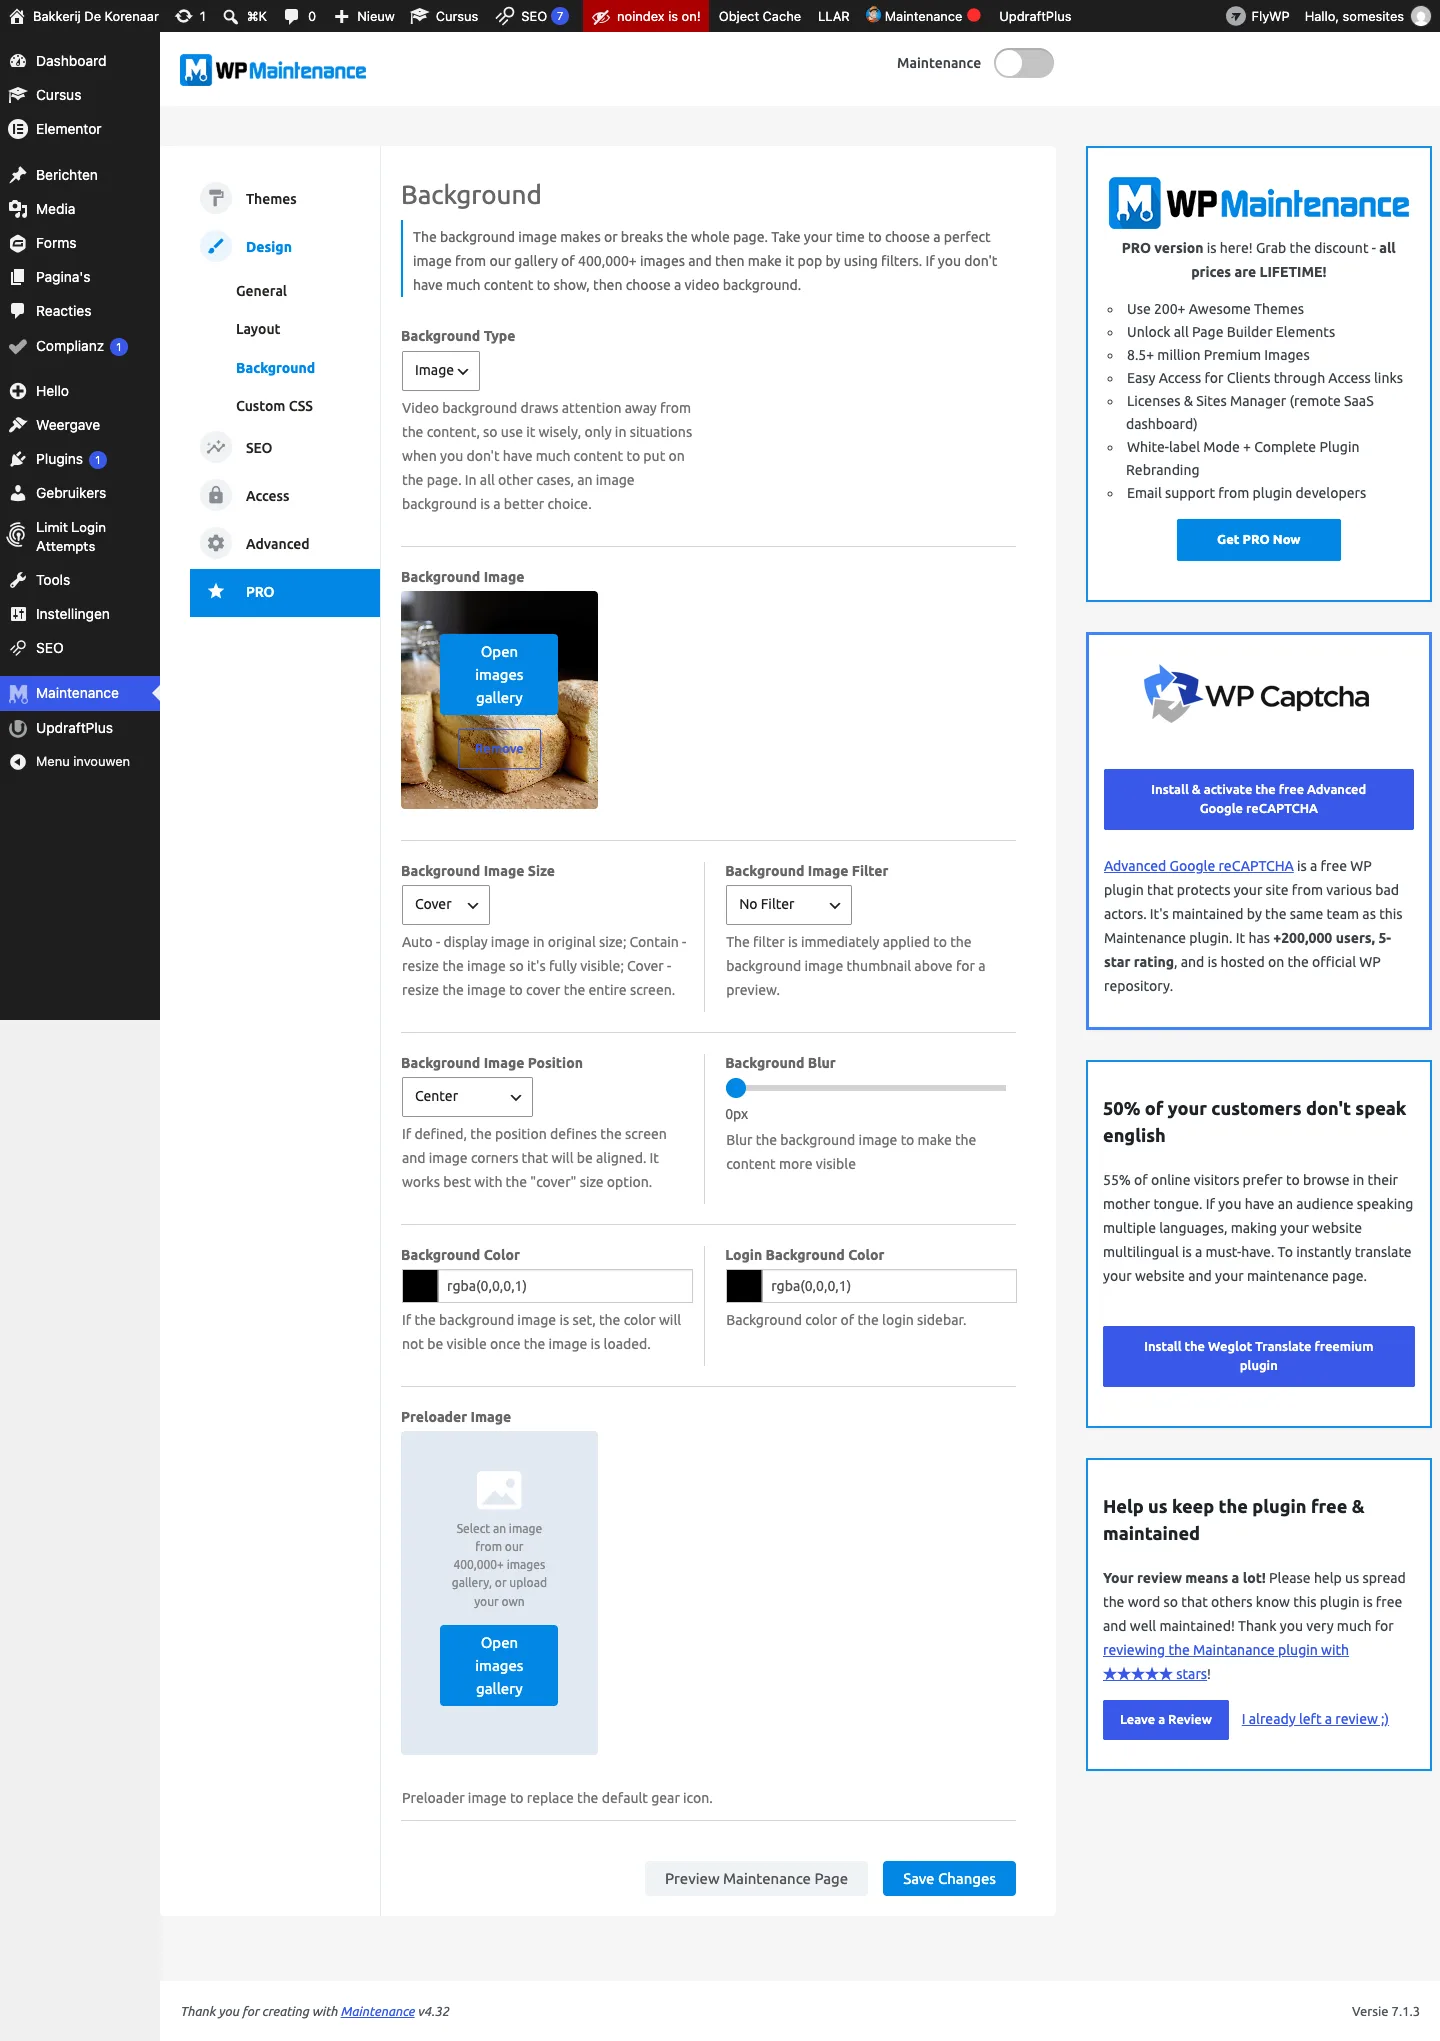Select Custom CSS in Design submenu
This screenshot has width=1440, height=2041.
pyautogui.click(x=274, y=406)
